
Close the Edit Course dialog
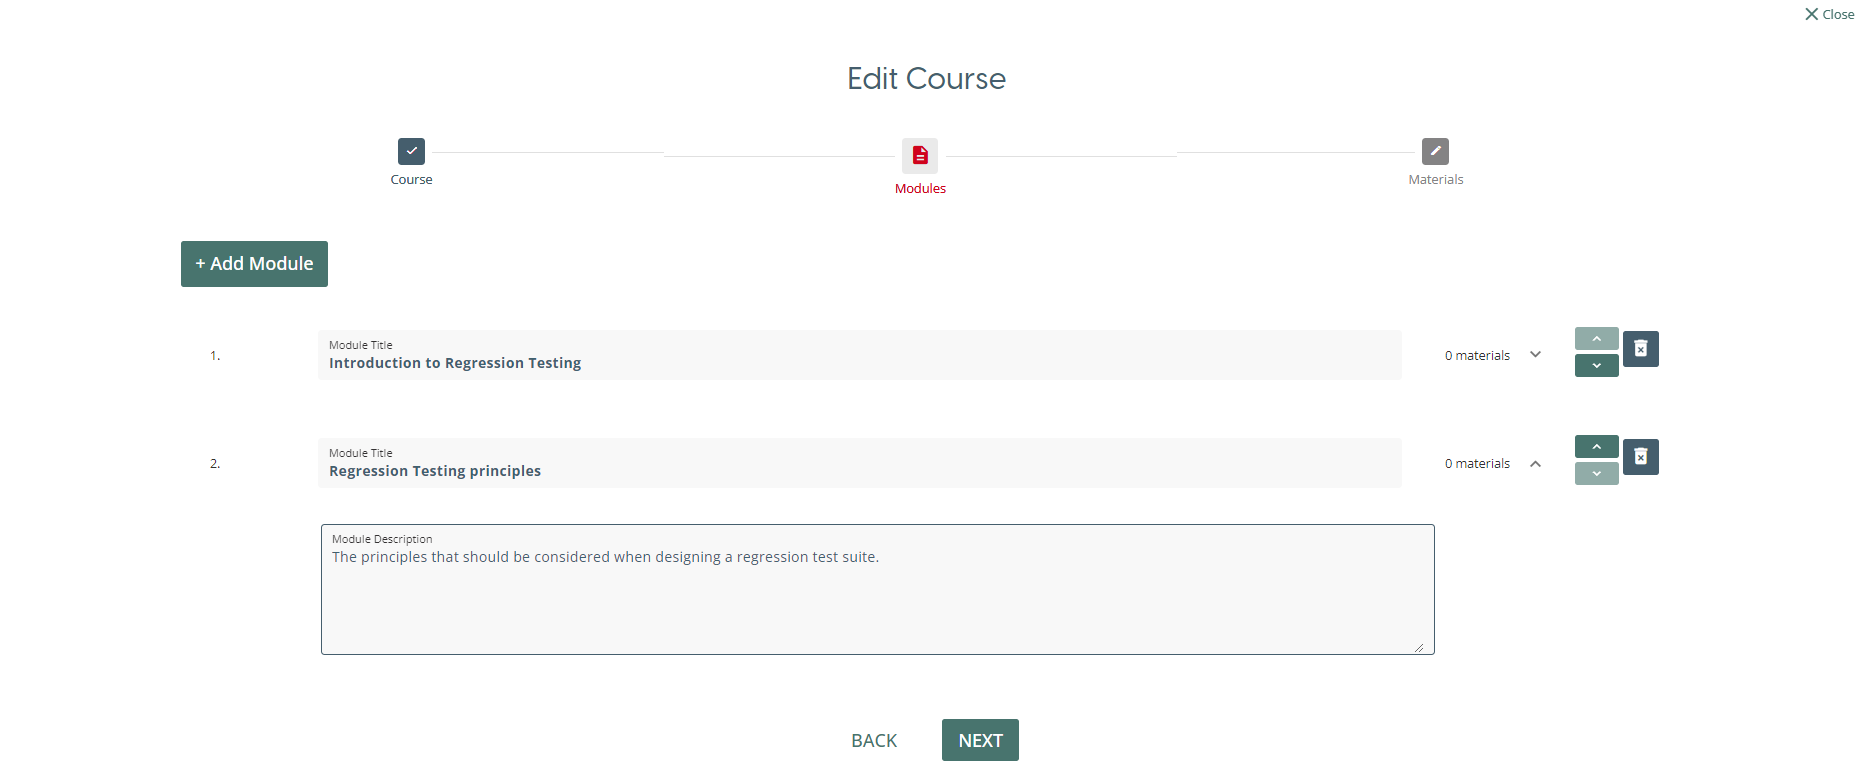pyautogui.click(x=1829, y=14)
